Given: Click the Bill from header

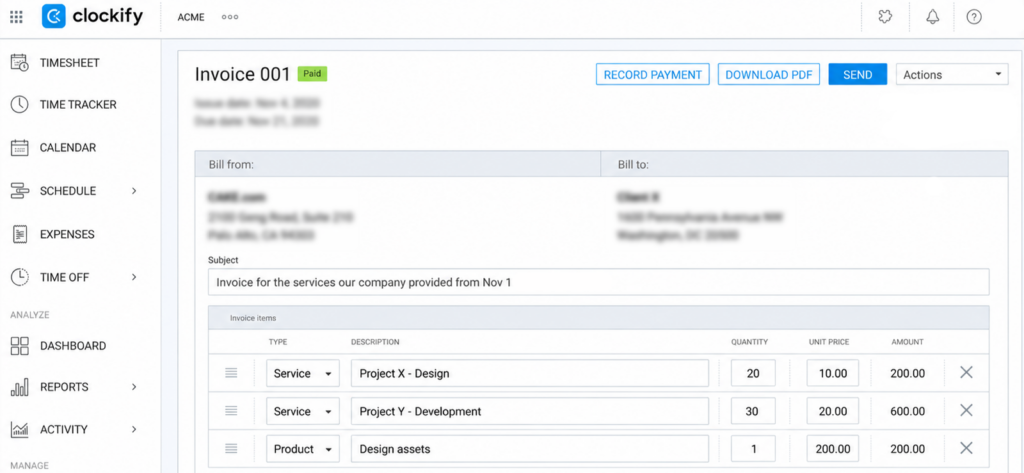Looking at the screenshot, I should point(231,165).
